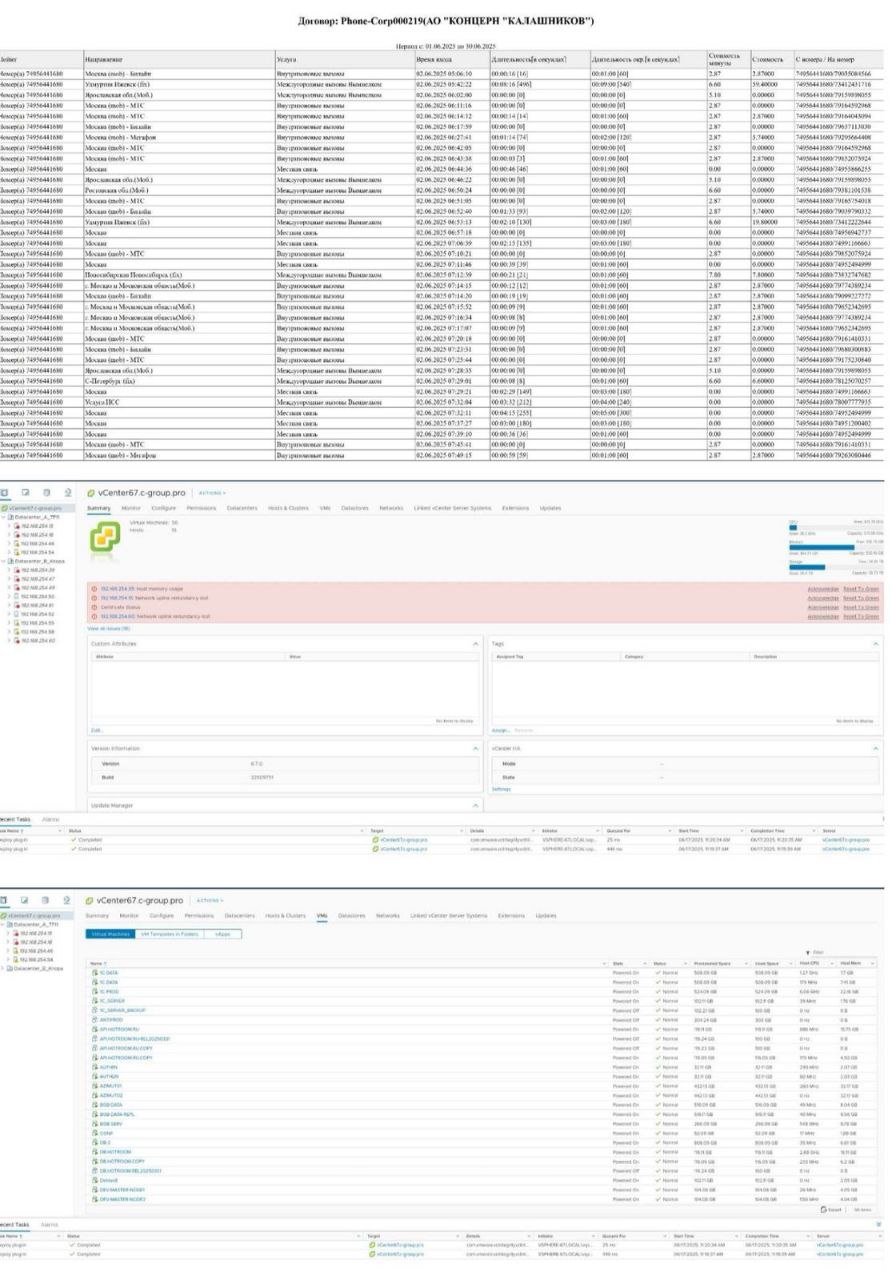Click VMs and Templates icon in upper navigator
Viewport: 891px width, 1280px height.
[25, 492]
